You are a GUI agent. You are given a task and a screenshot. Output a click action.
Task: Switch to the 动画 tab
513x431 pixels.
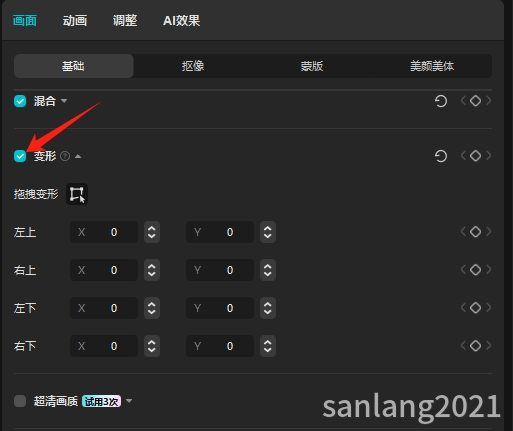click(75, 21)
